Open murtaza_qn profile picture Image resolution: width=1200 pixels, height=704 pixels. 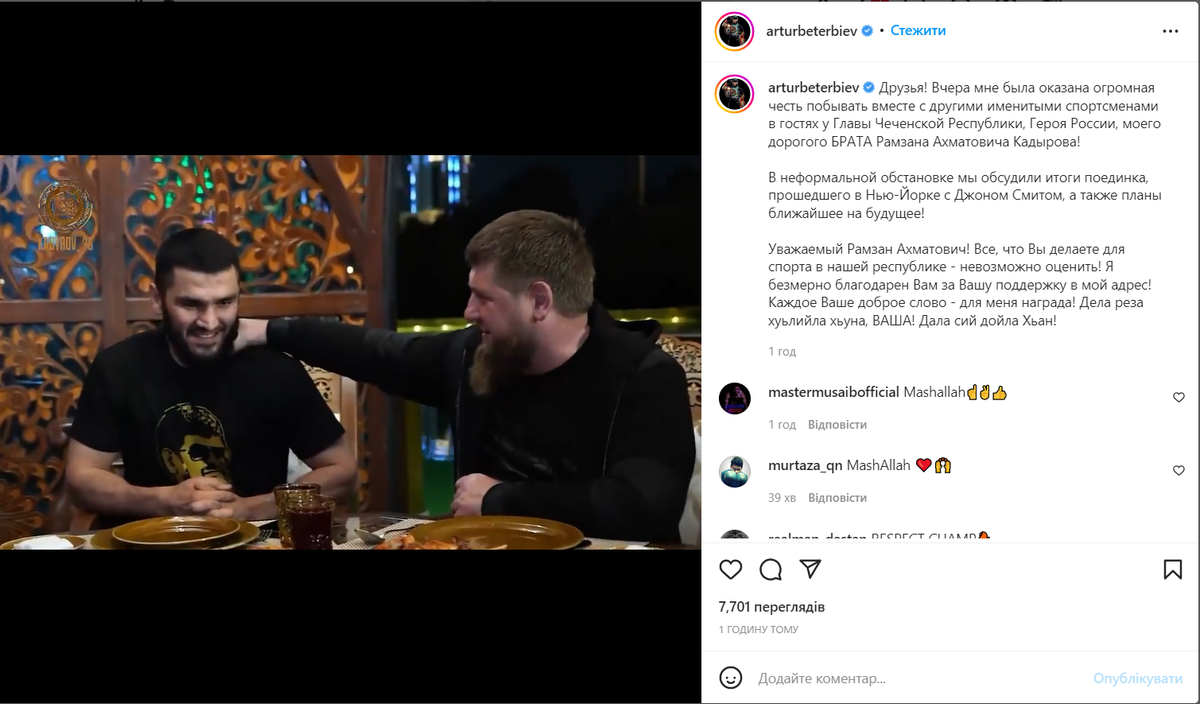coord(735,470)
